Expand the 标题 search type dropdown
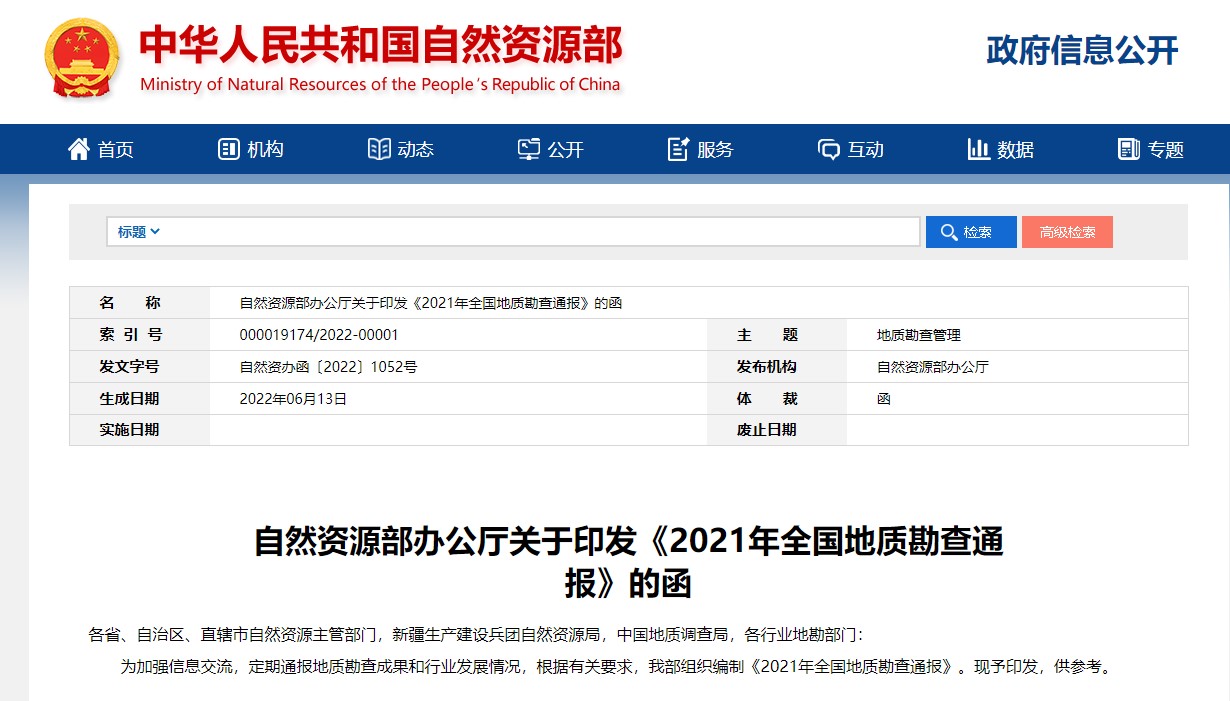The height and width of the screenshot is (701, 1230). pos(139,232)
